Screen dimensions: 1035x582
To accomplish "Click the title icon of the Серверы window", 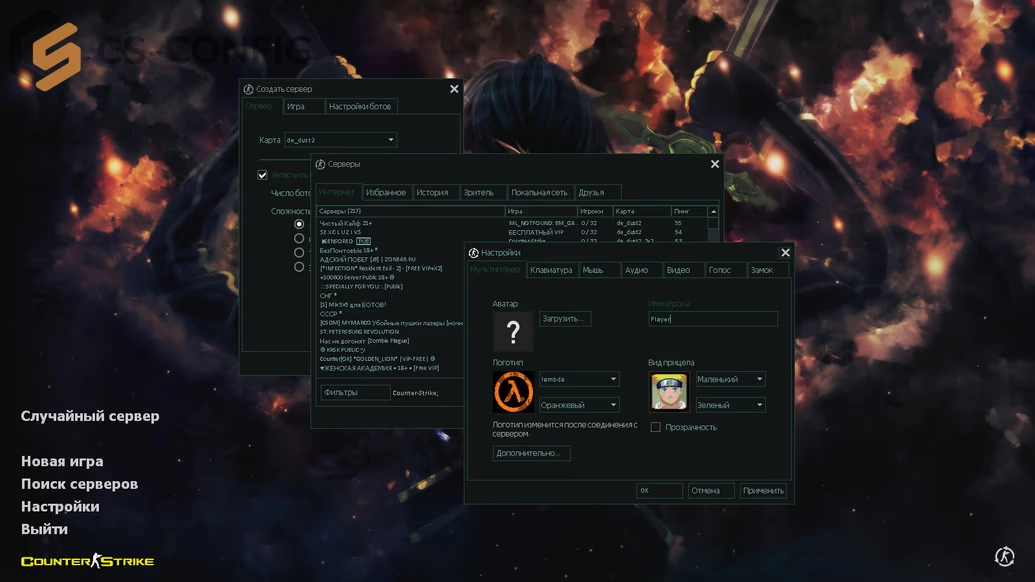I will coord(320,164).
